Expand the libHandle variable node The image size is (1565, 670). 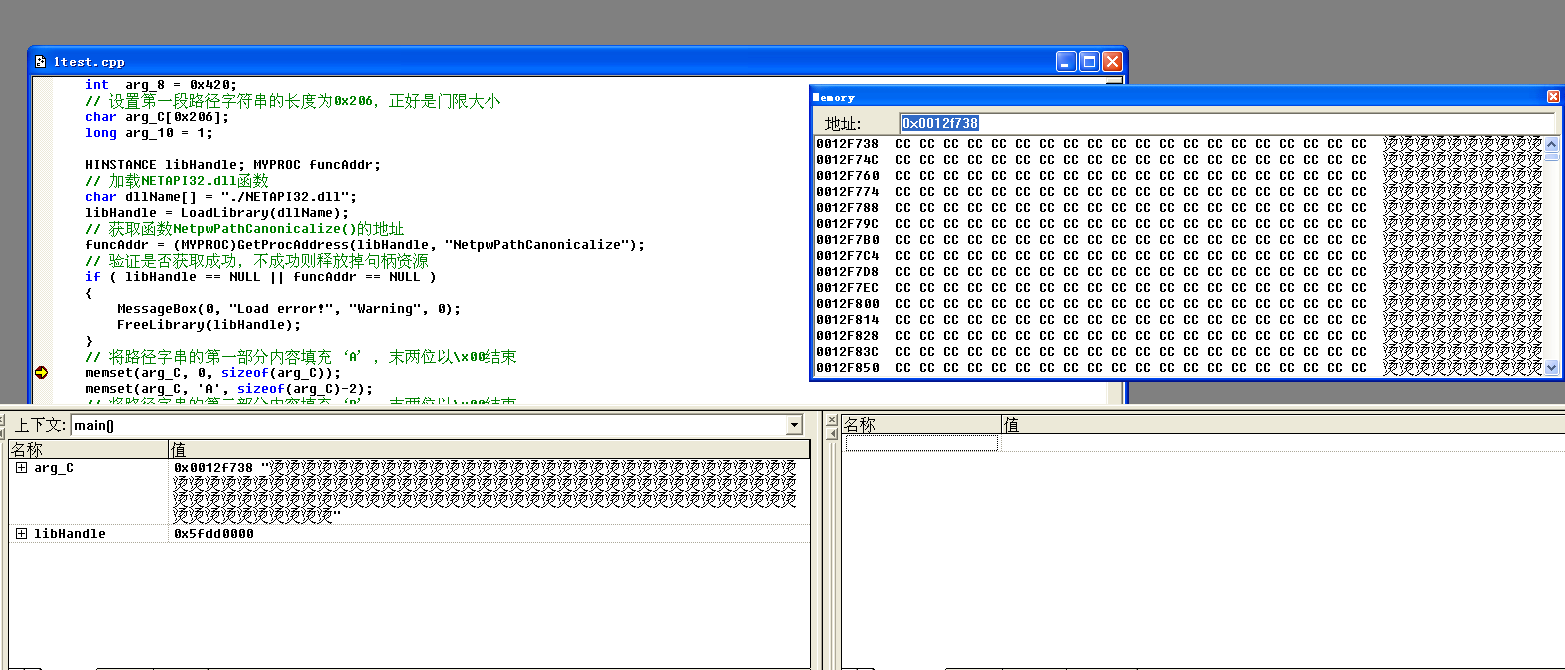[21, 534]
